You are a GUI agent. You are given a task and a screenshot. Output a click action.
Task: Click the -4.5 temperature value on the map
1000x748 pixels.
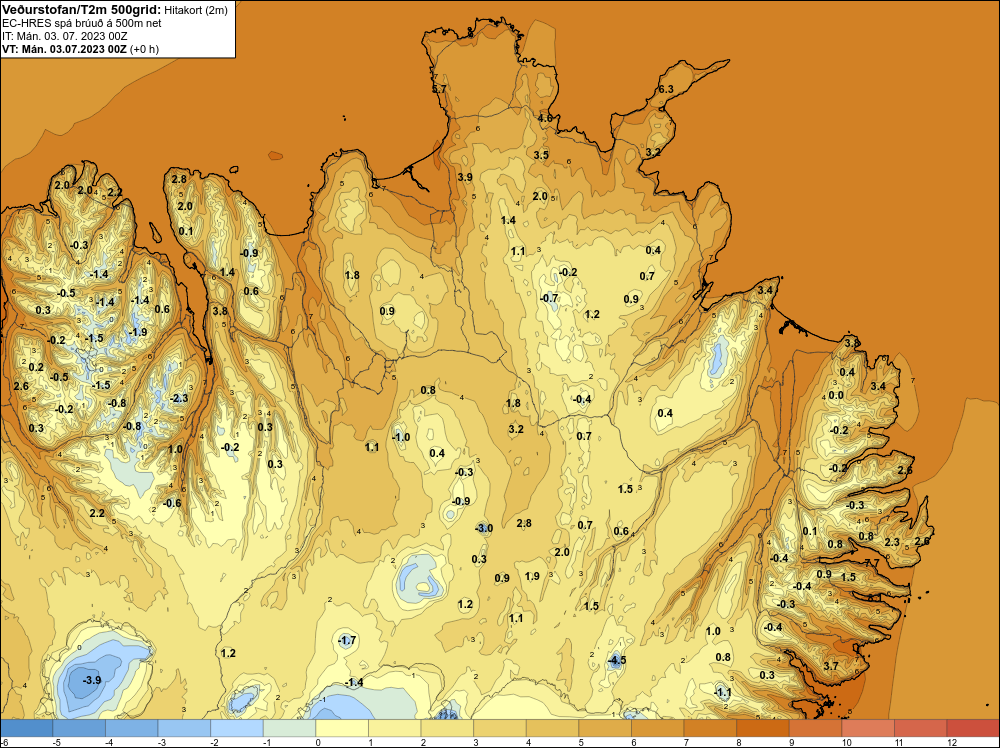[x=616, y=660]
